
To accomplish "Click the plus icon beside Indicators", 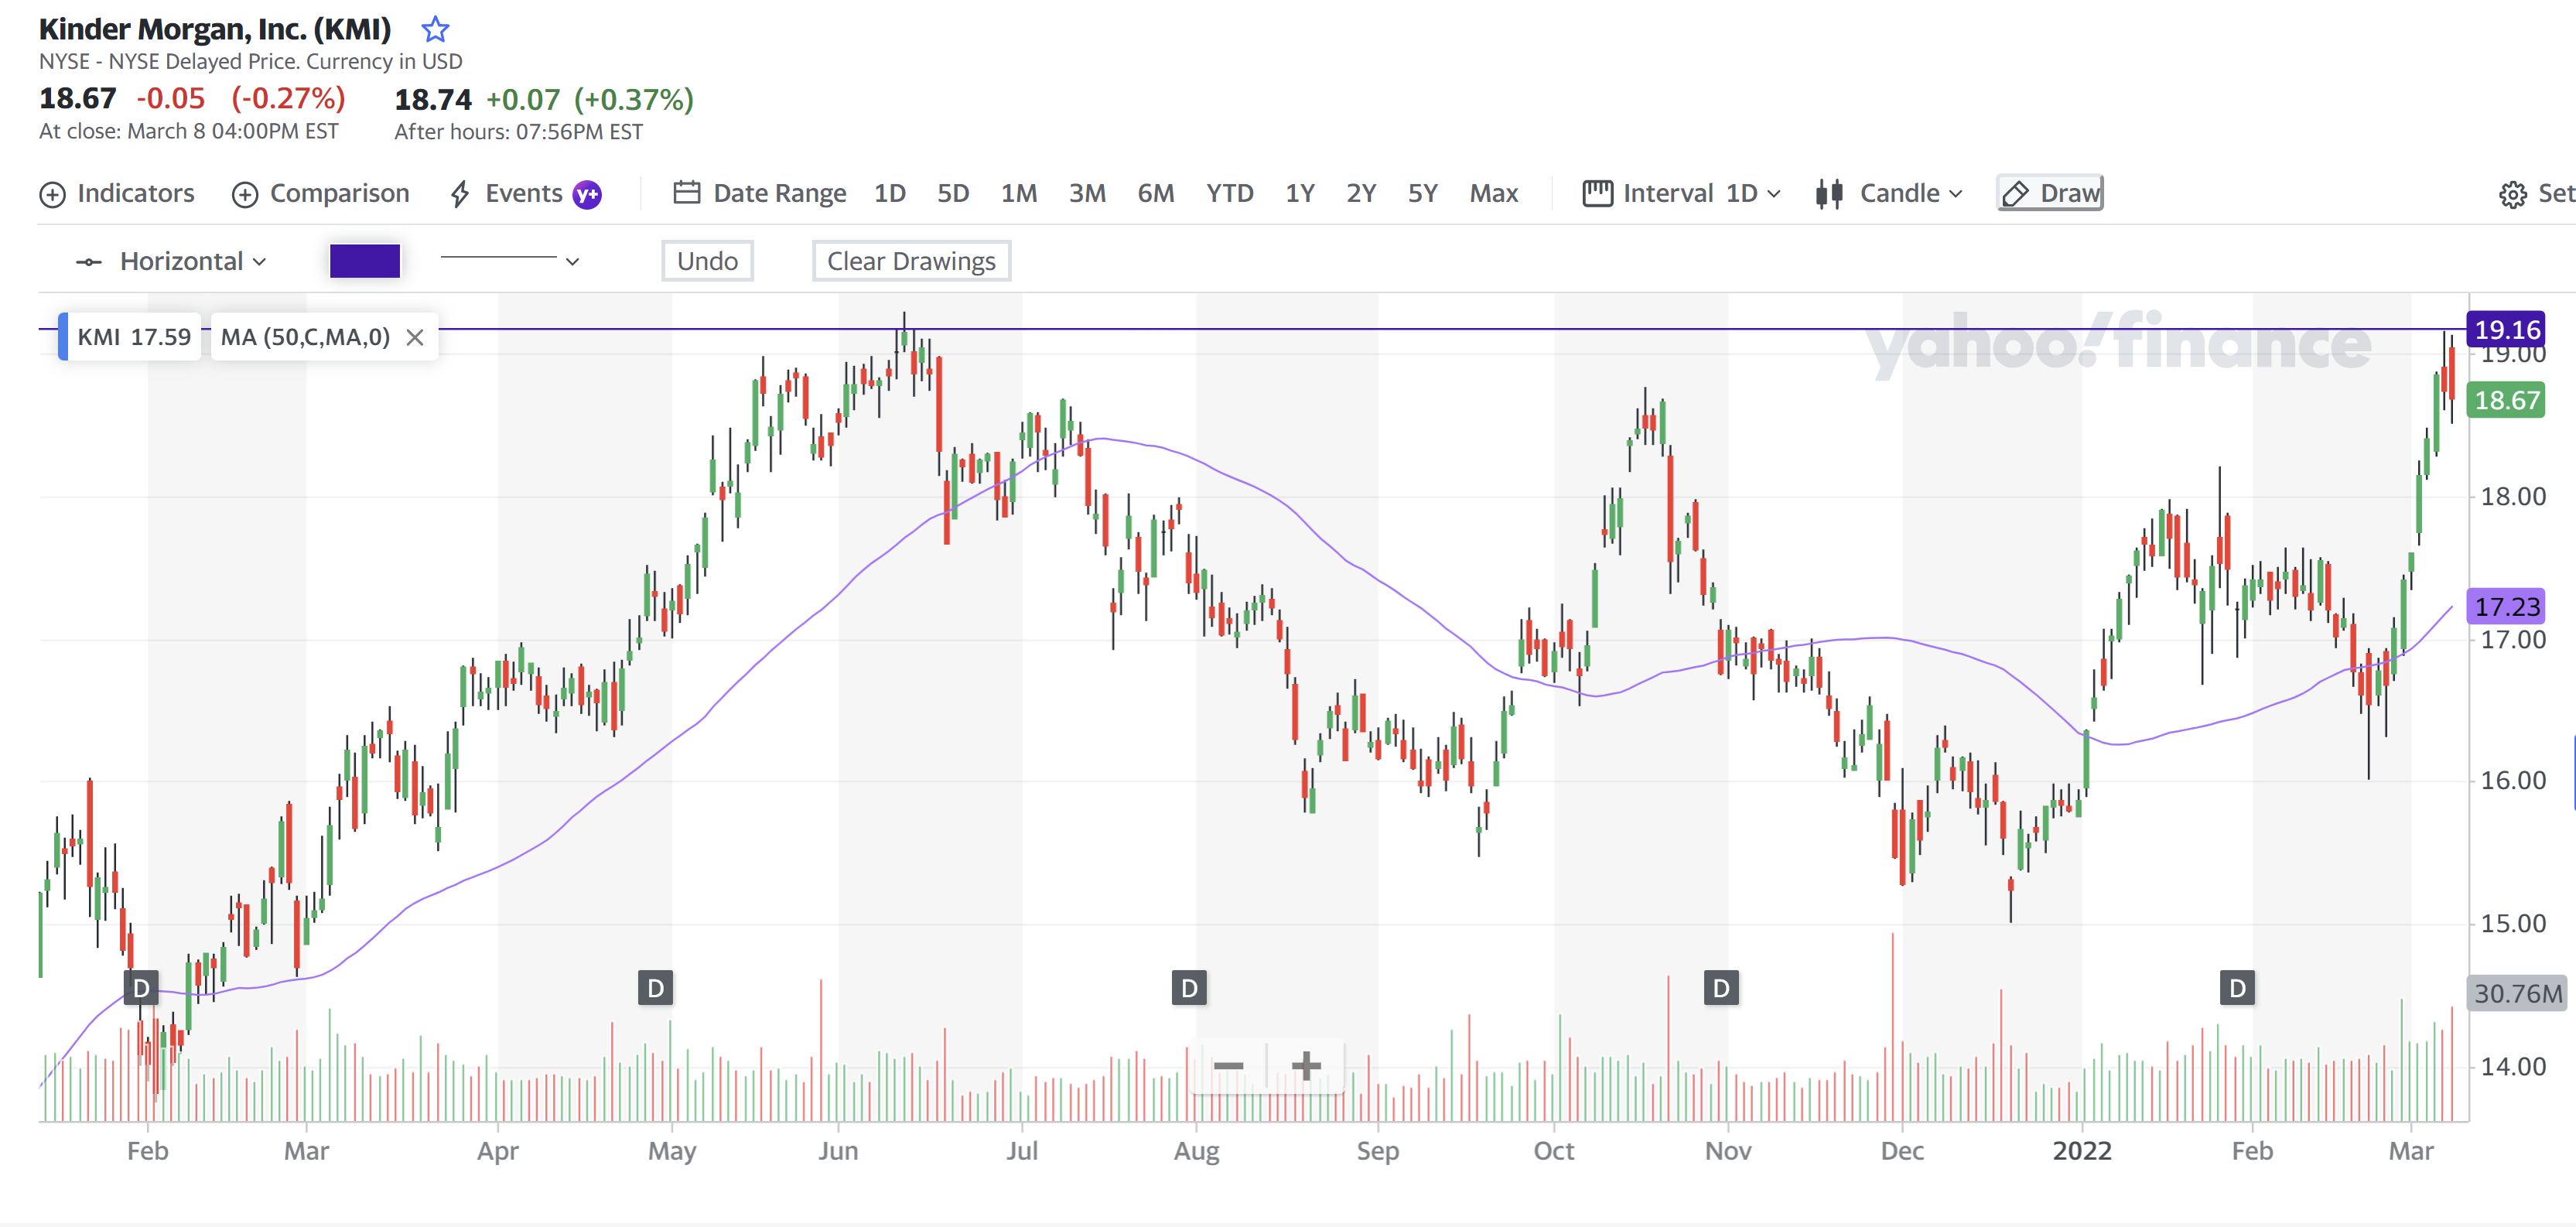I will point(52,194).
